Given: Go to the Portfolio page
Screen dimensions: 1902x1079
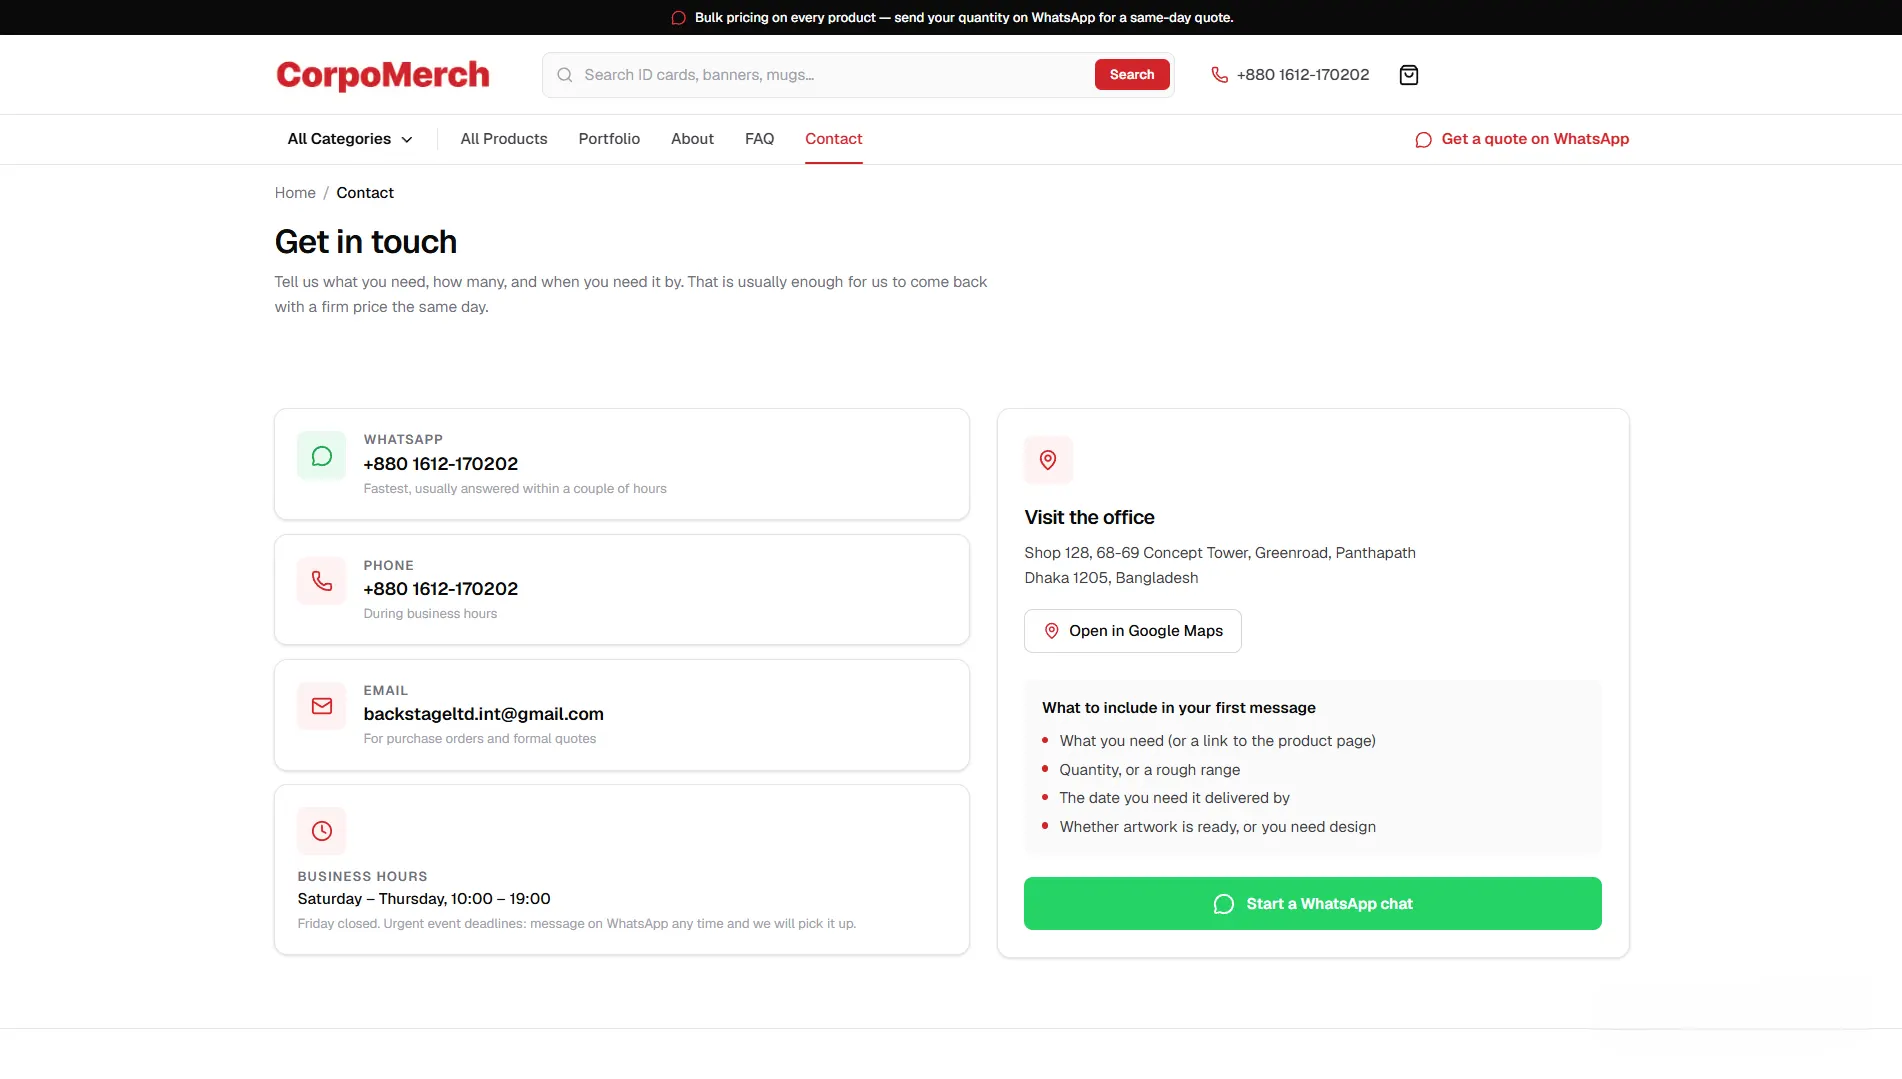Looking at the screenshot, I should coord(609,139).
